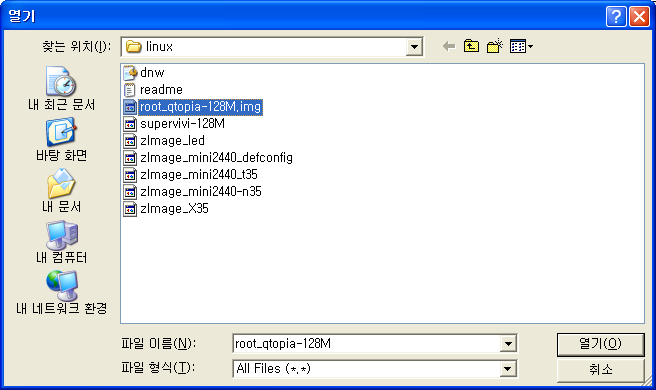Click the 열기(O) button
The height and width of the screenshot is (390, 656).
(600, 344)
